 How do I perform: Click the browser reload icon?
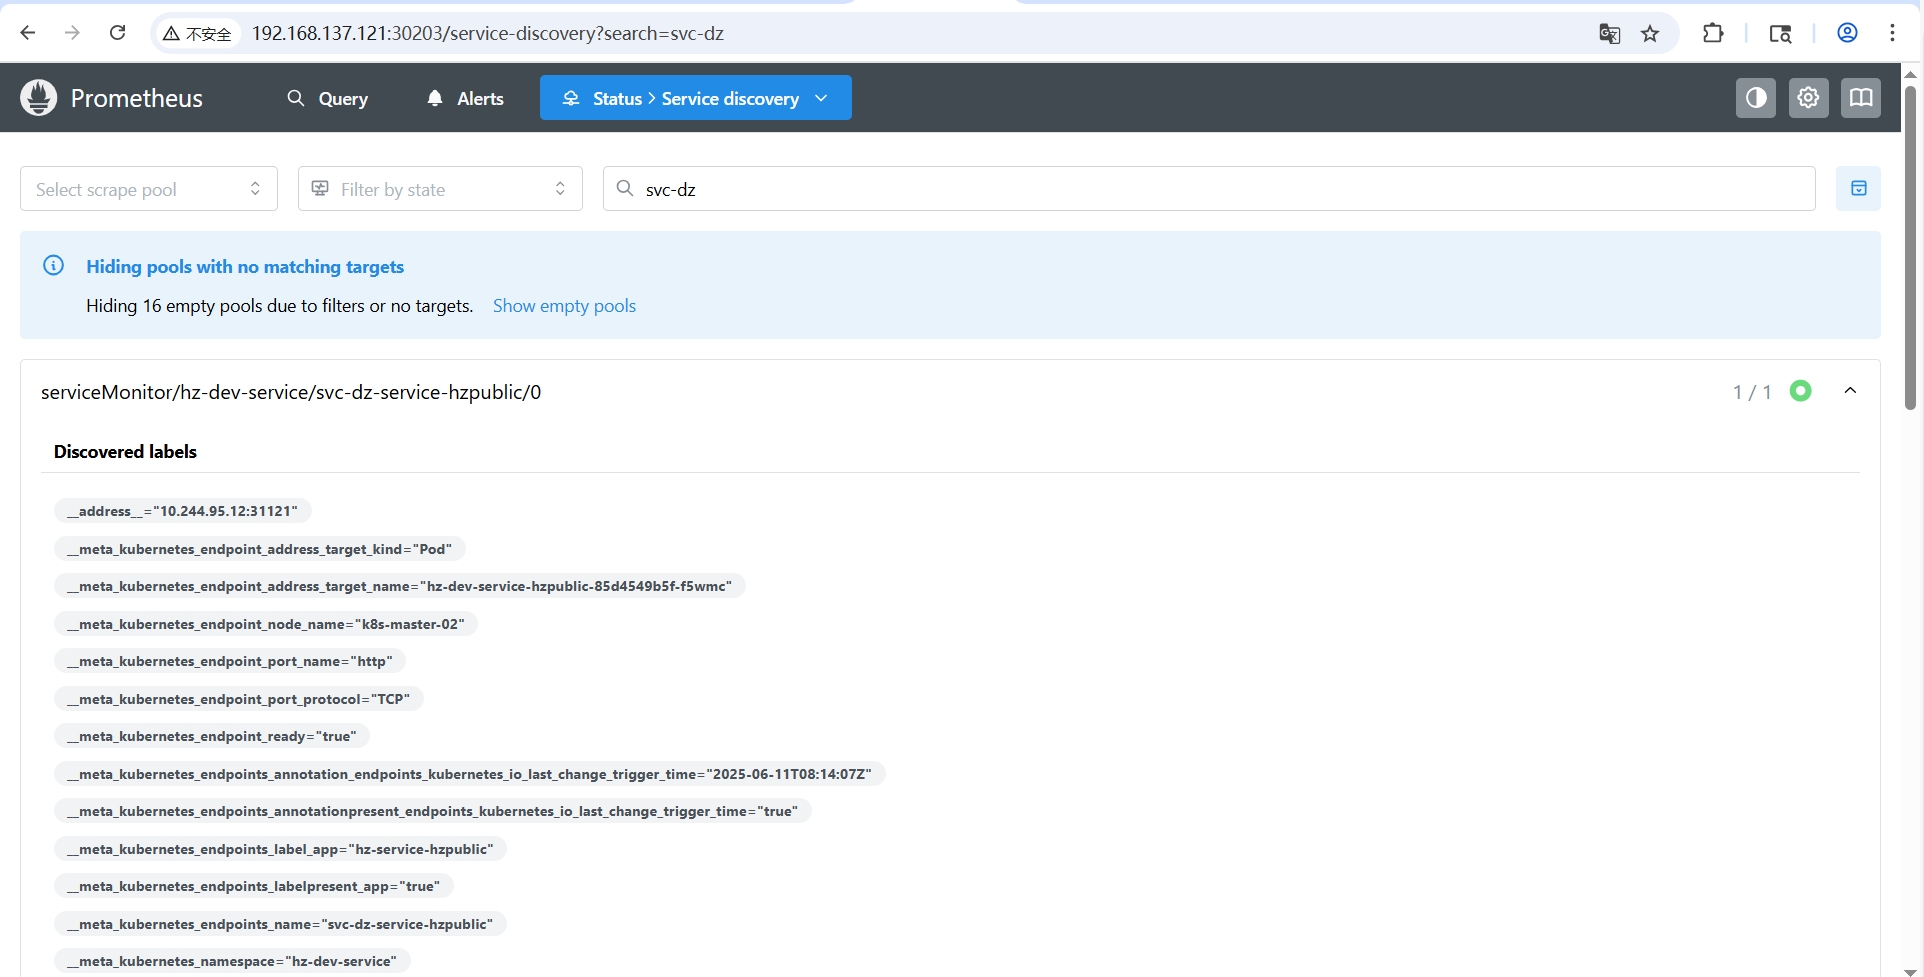click(117, 33)
